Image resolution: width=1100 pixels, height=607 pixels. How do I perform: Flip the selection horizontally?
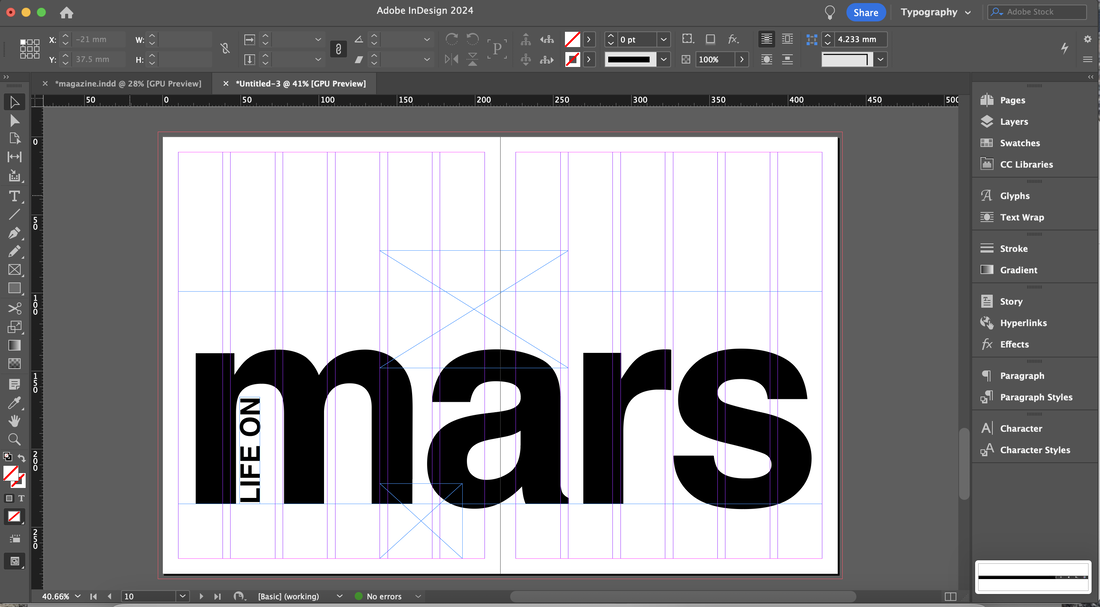[x=452, y=60]
